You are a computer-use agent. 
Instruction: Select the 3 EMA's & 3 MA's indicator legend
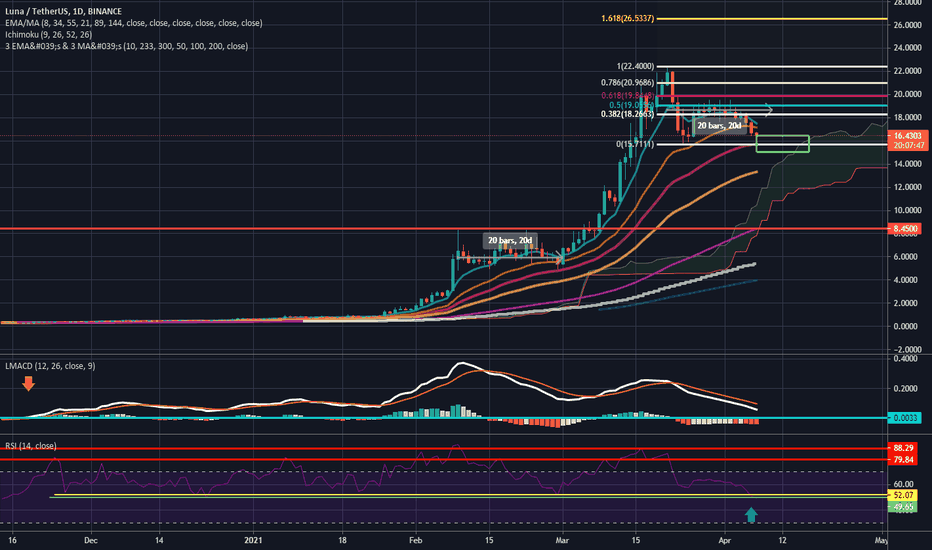[127, 46]
